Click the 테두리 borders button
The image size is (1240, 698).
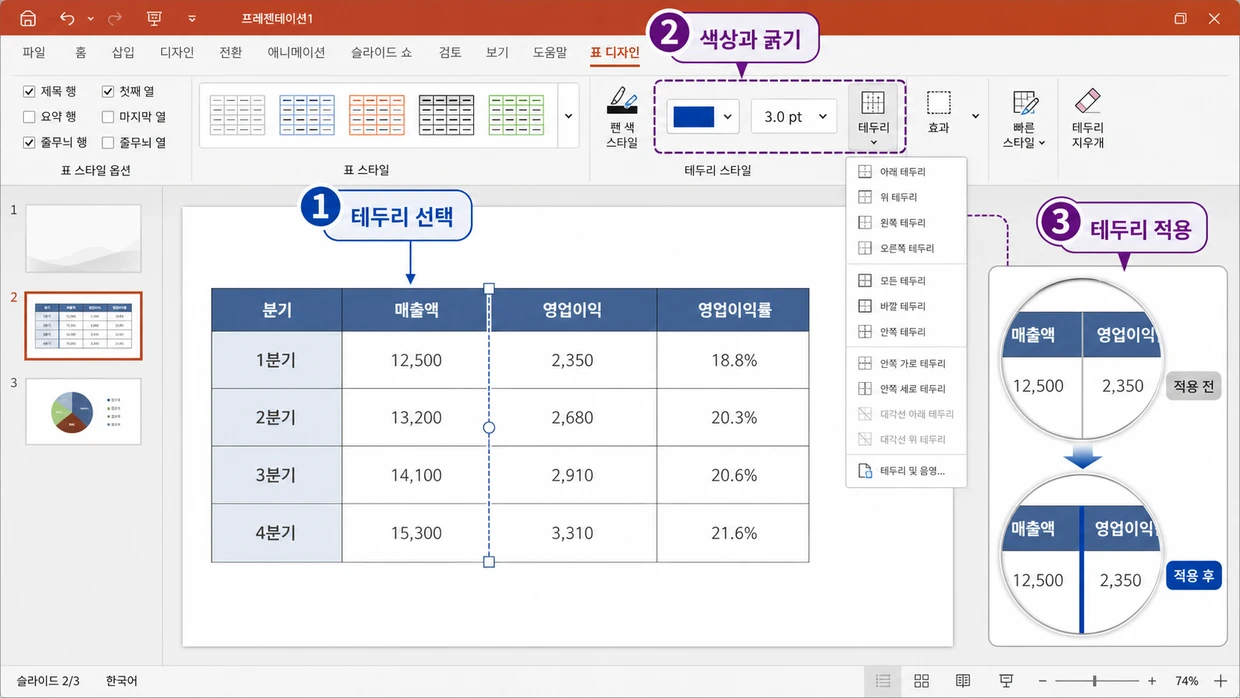pyautogui.click(x=873, y=118)
